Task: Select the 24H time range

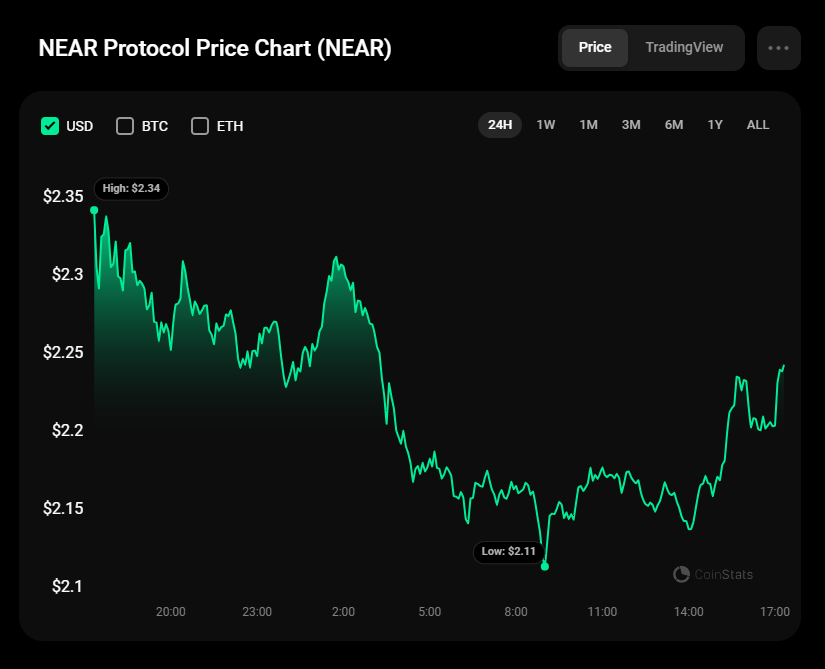Action: [500, 125]
